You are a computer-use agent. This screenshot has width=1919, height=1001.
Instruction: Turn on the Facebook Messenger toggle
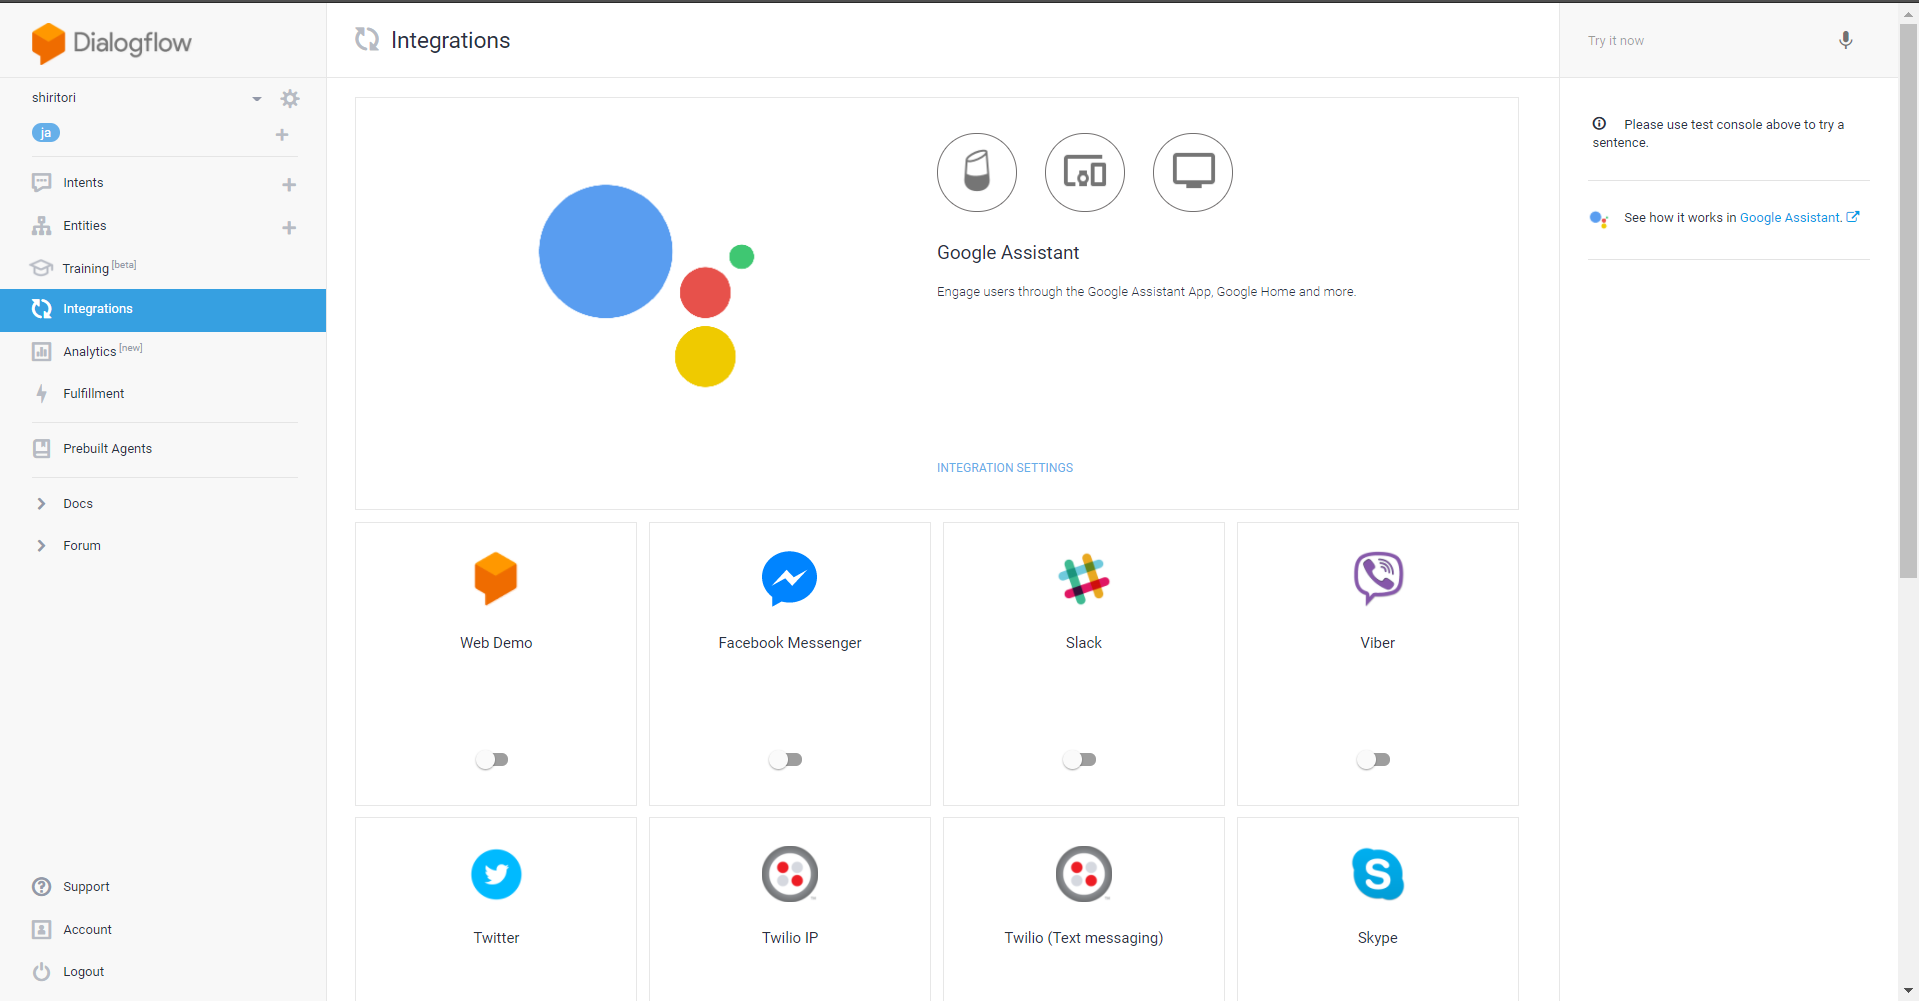pyautogui.click(x=786, y=760)
